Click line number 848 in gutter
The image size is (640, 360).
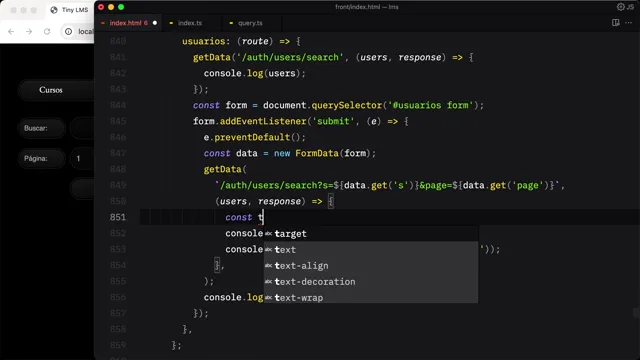[x=118, y=169]
